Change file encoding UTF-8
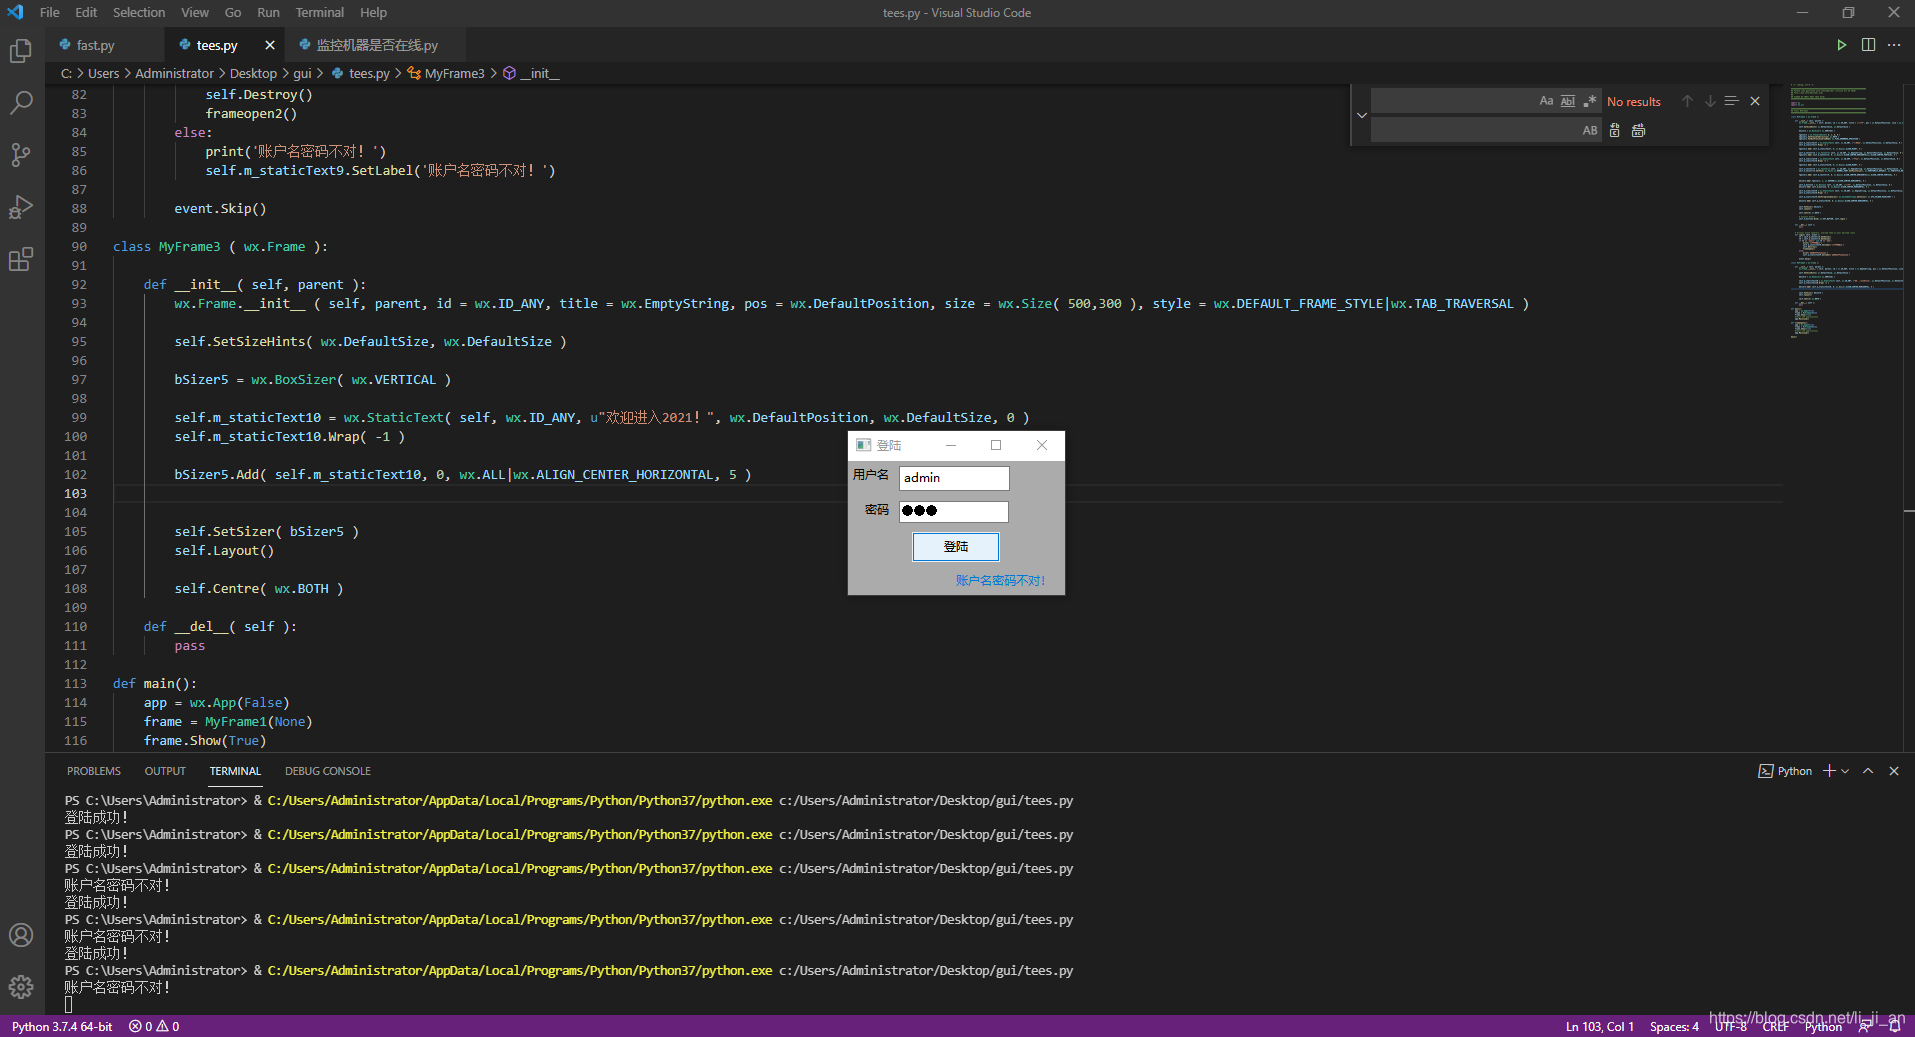This screenshot has width=1915, height=1037. tap(1731, 1026)
